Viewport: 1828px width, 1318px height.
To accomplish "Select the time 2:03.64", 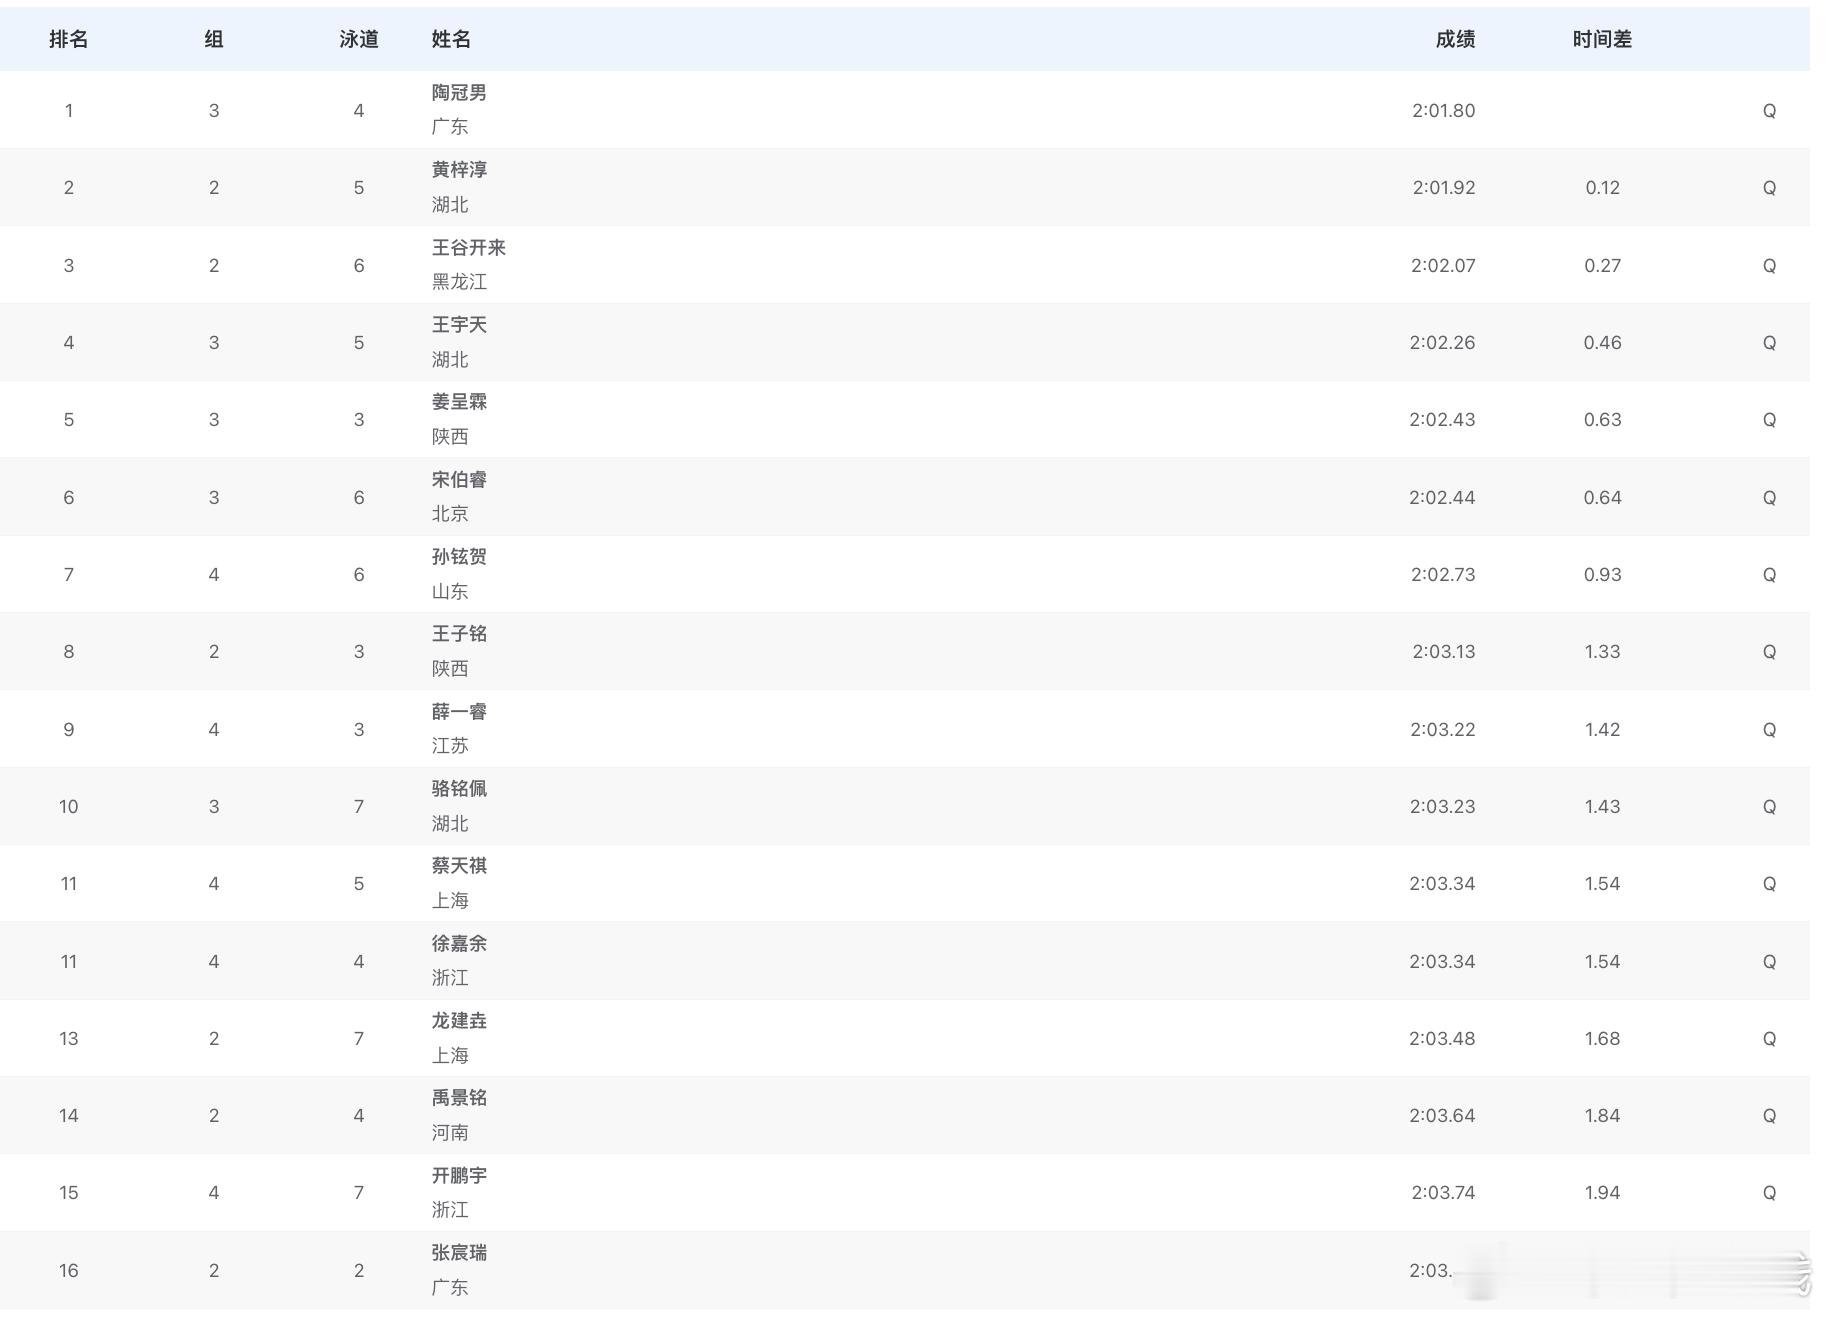I will coord(1442,1116).
